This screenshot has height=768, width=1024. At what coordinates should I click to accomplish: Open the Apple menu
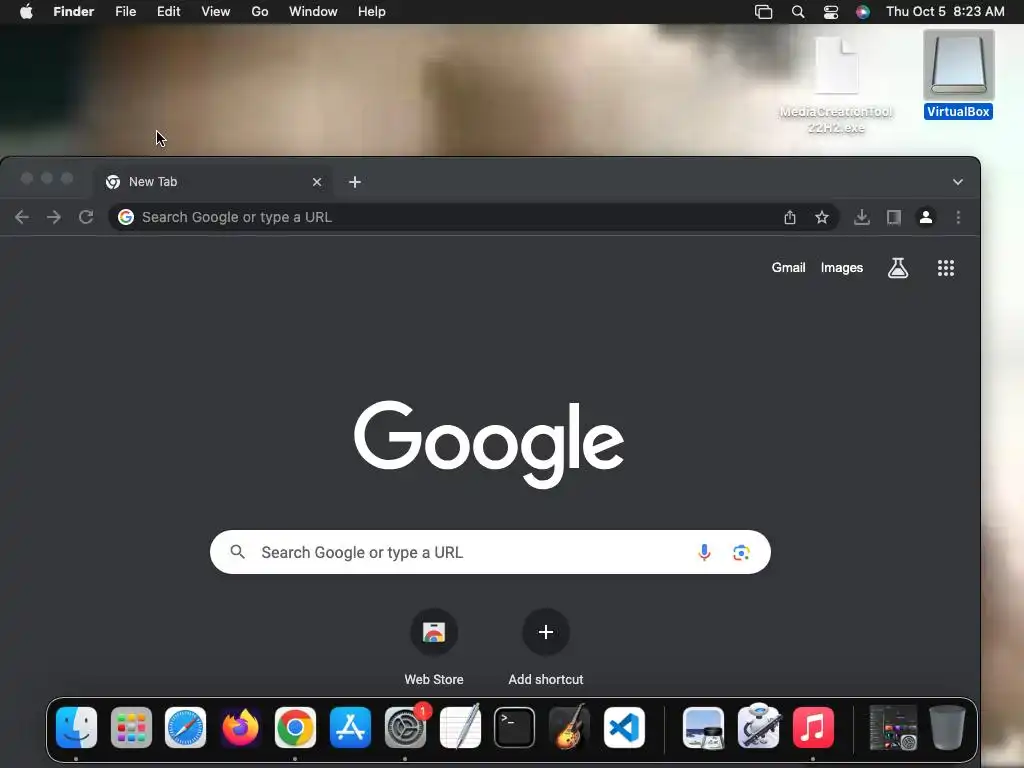tap(26, 12)
